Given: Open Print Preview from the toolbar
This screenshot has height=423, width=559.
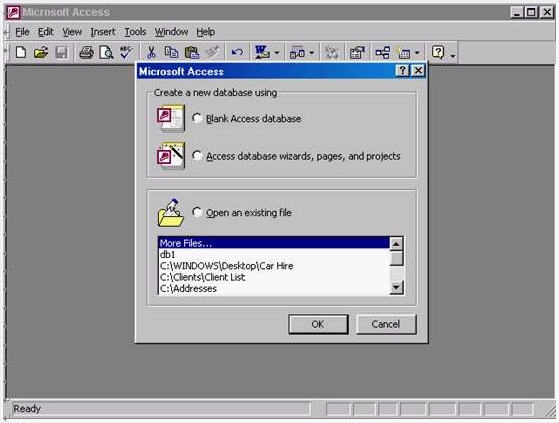Looking at the screenshot, I should tap(106, 53).
